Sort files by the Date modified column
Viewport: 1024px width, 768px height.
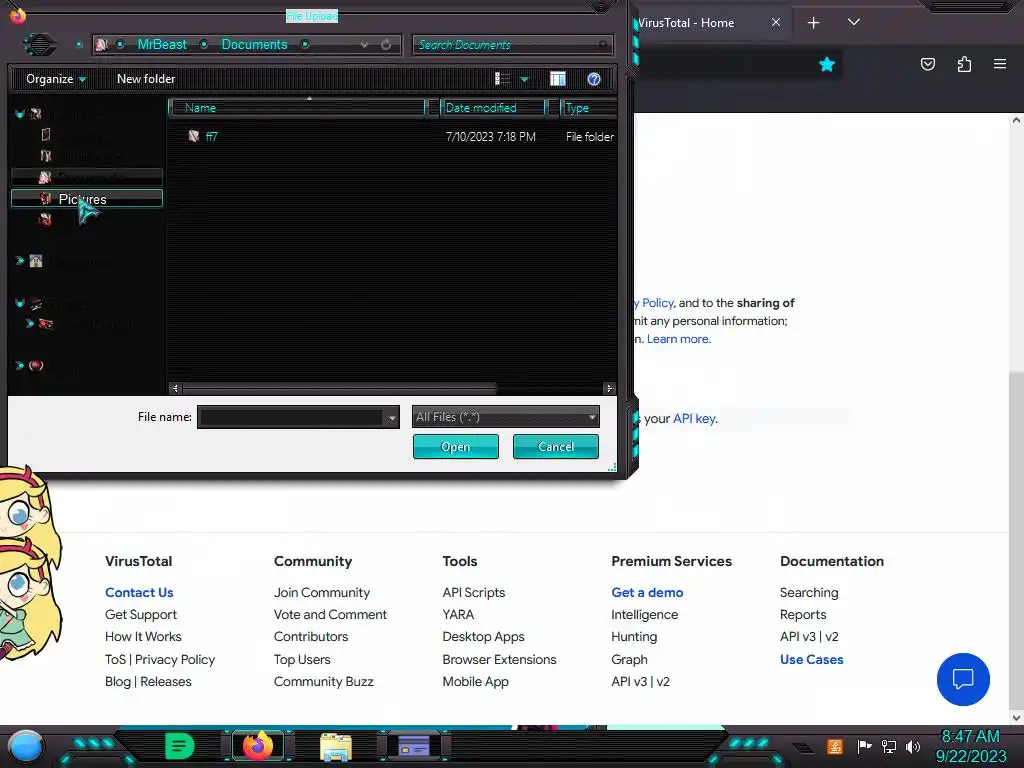[x=494, y=108]
